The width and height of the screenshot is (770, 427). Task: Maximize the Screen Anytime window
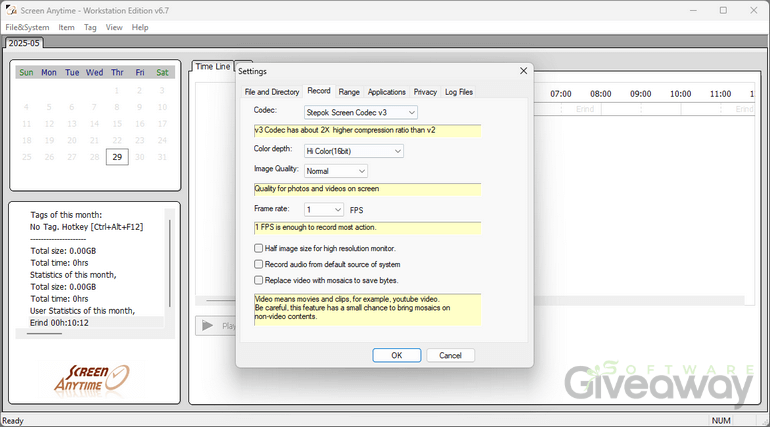click(723, 10)
